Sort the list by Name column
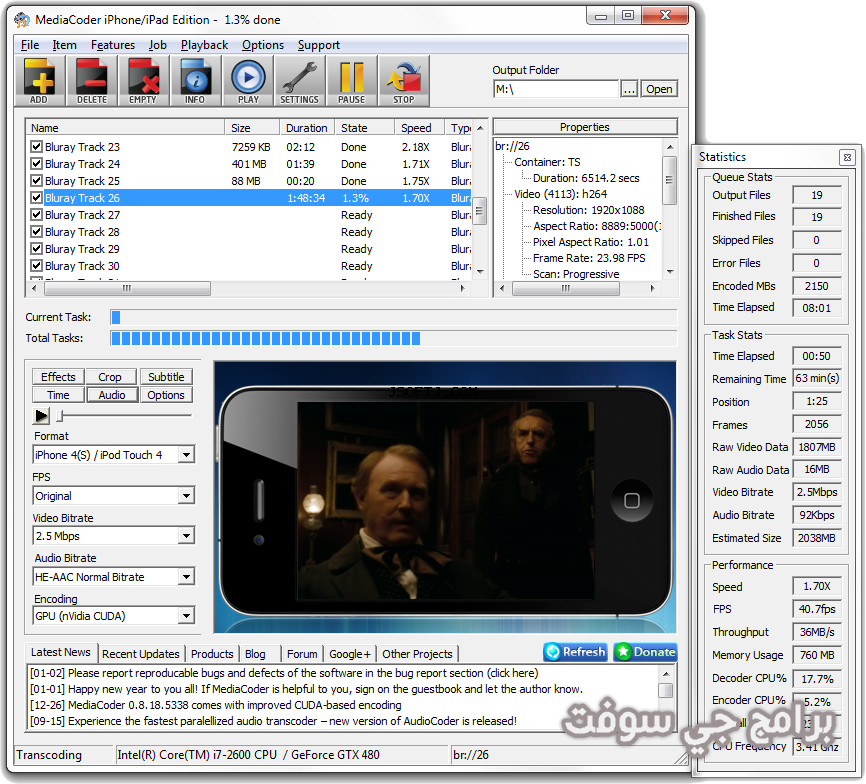The width and height of the screenshot is (866, 784). click(126, 128)
